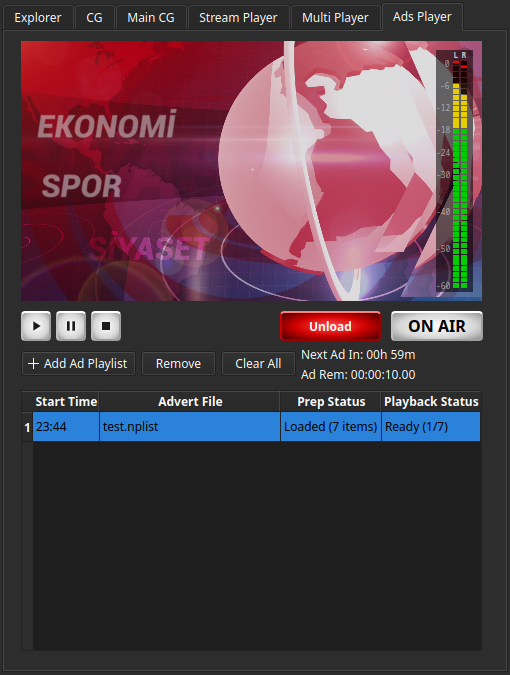Select row number 1 header
Viewport: 510px width, 675px height.
click(x=28, y=427)
